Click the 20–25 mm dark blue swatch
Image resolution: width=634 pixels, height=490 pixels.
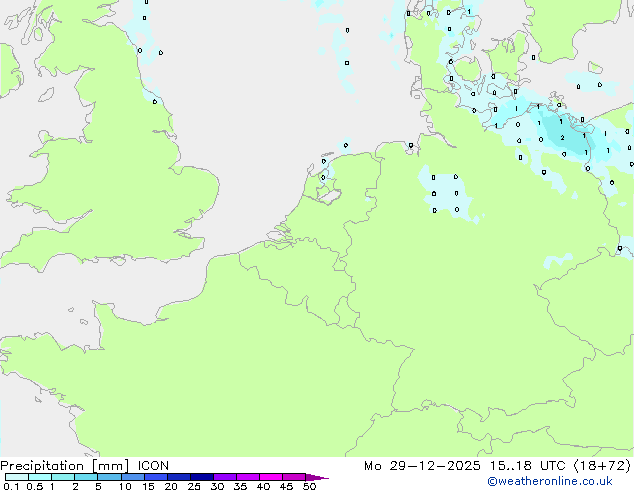pyautogui.click(x=179, y=477)
